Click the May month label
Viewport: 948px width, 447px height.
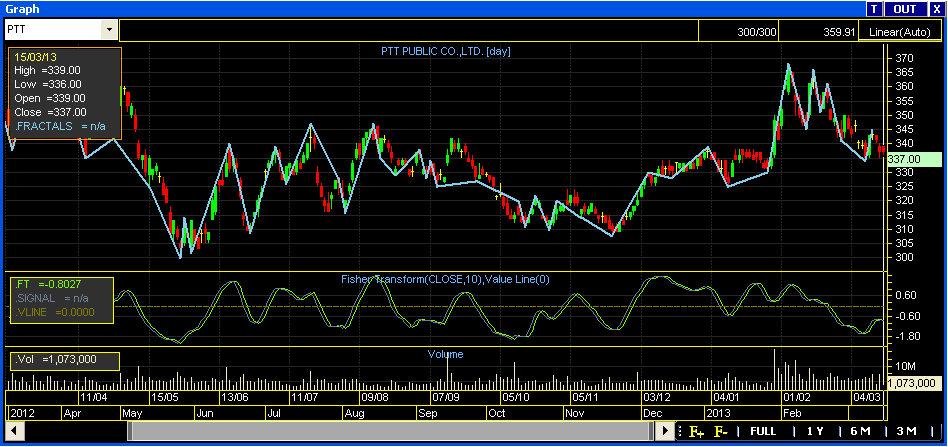(x=132, y=414)
